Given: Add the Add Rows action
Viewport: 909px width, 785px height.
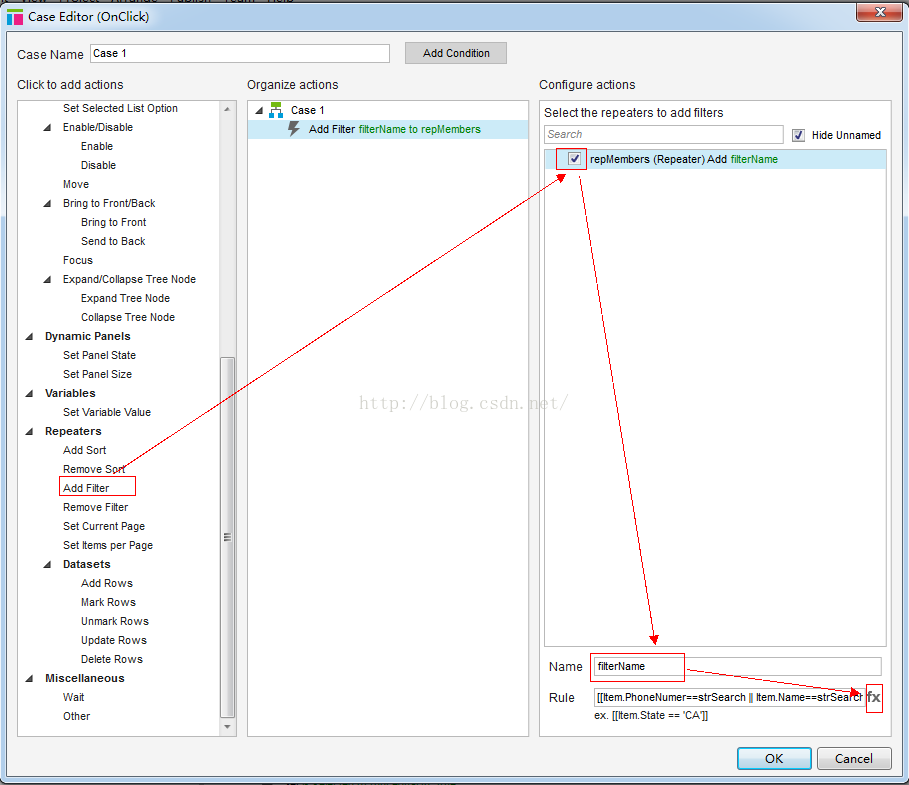Looking at the screenshot, I should click(107, 583).
